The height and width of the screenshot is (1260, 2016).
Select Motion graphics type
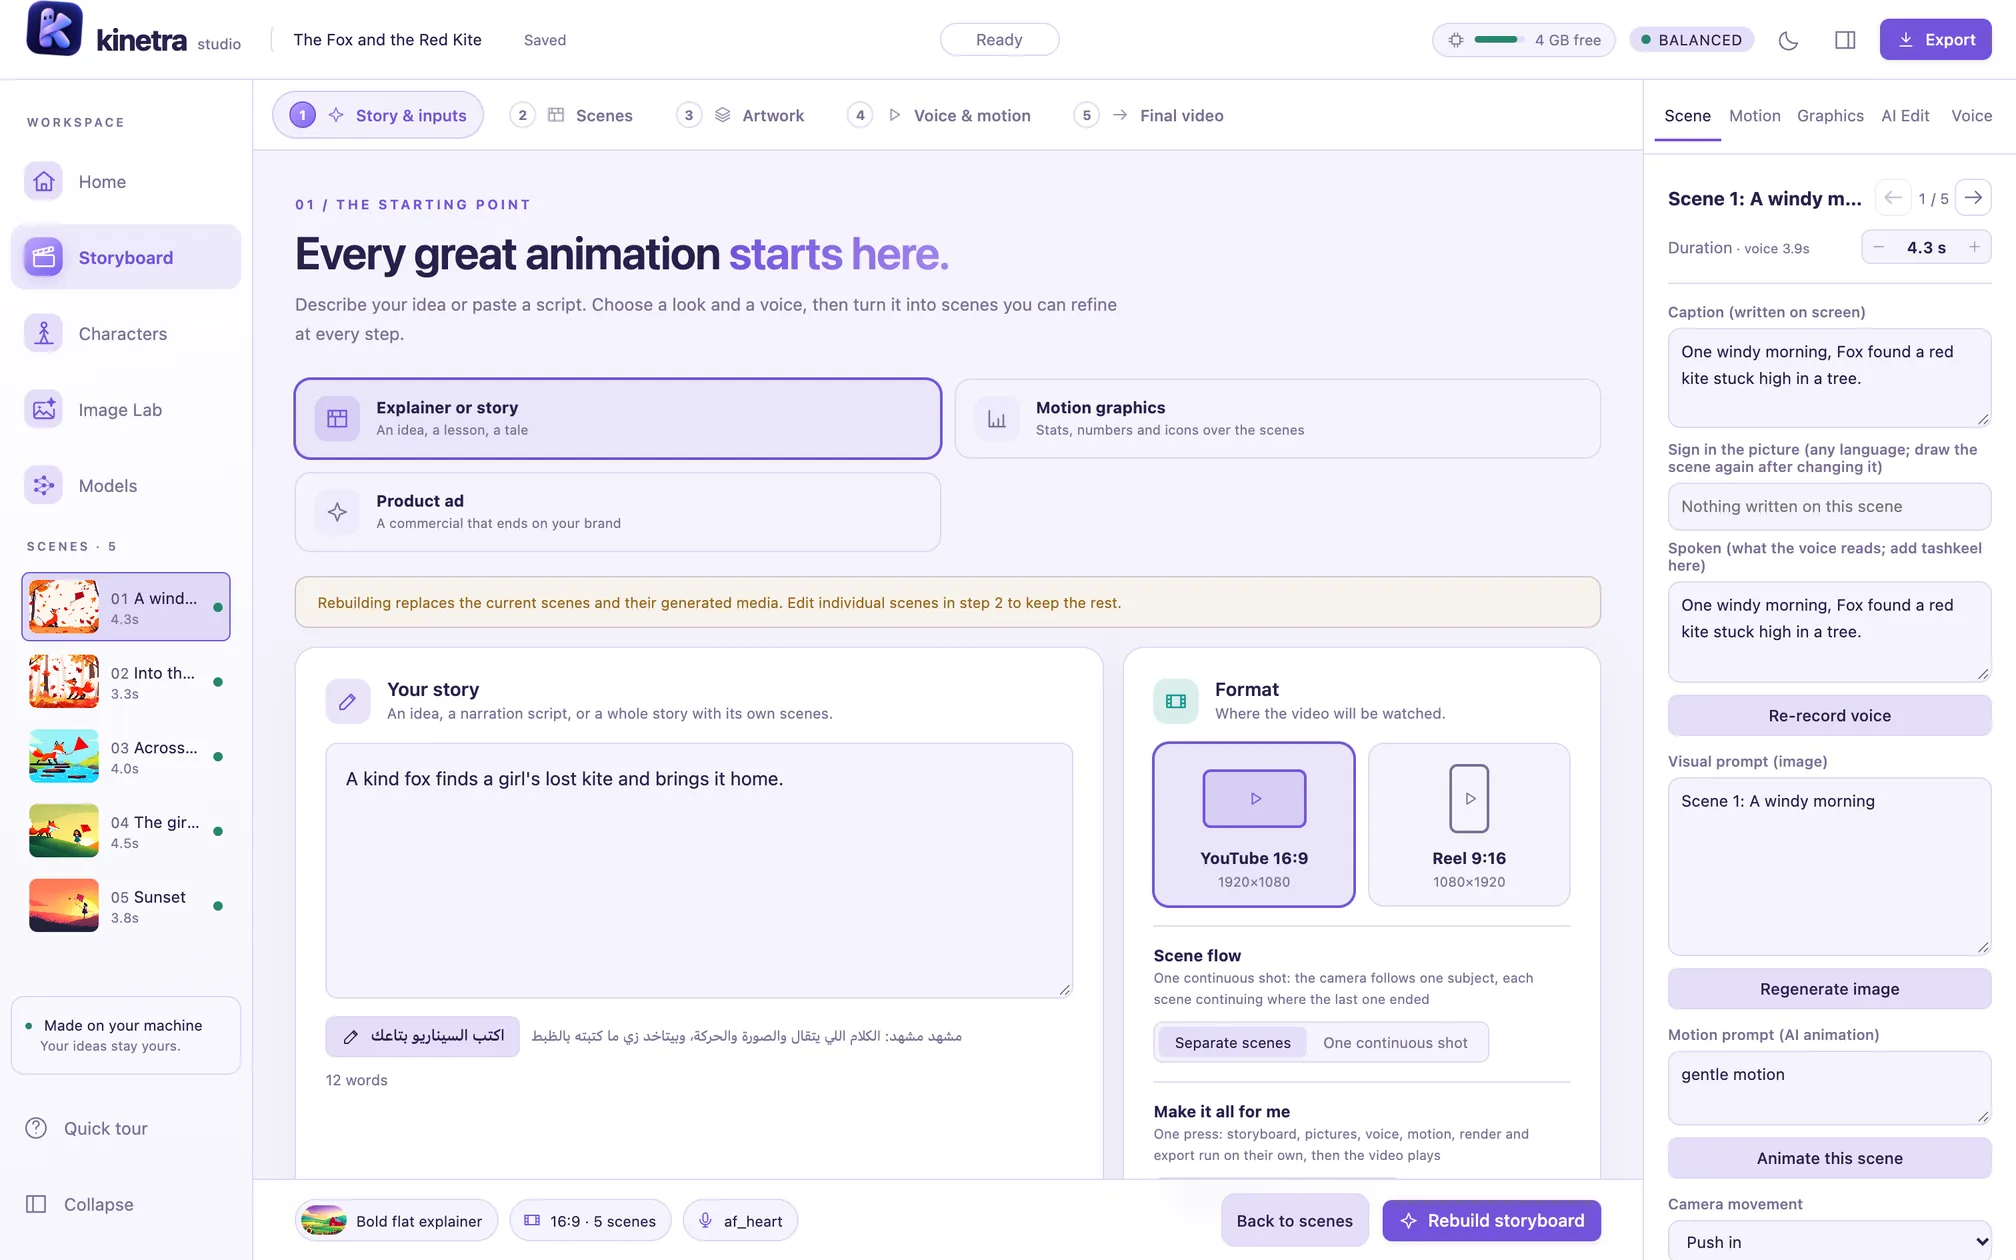(1277, 418)
